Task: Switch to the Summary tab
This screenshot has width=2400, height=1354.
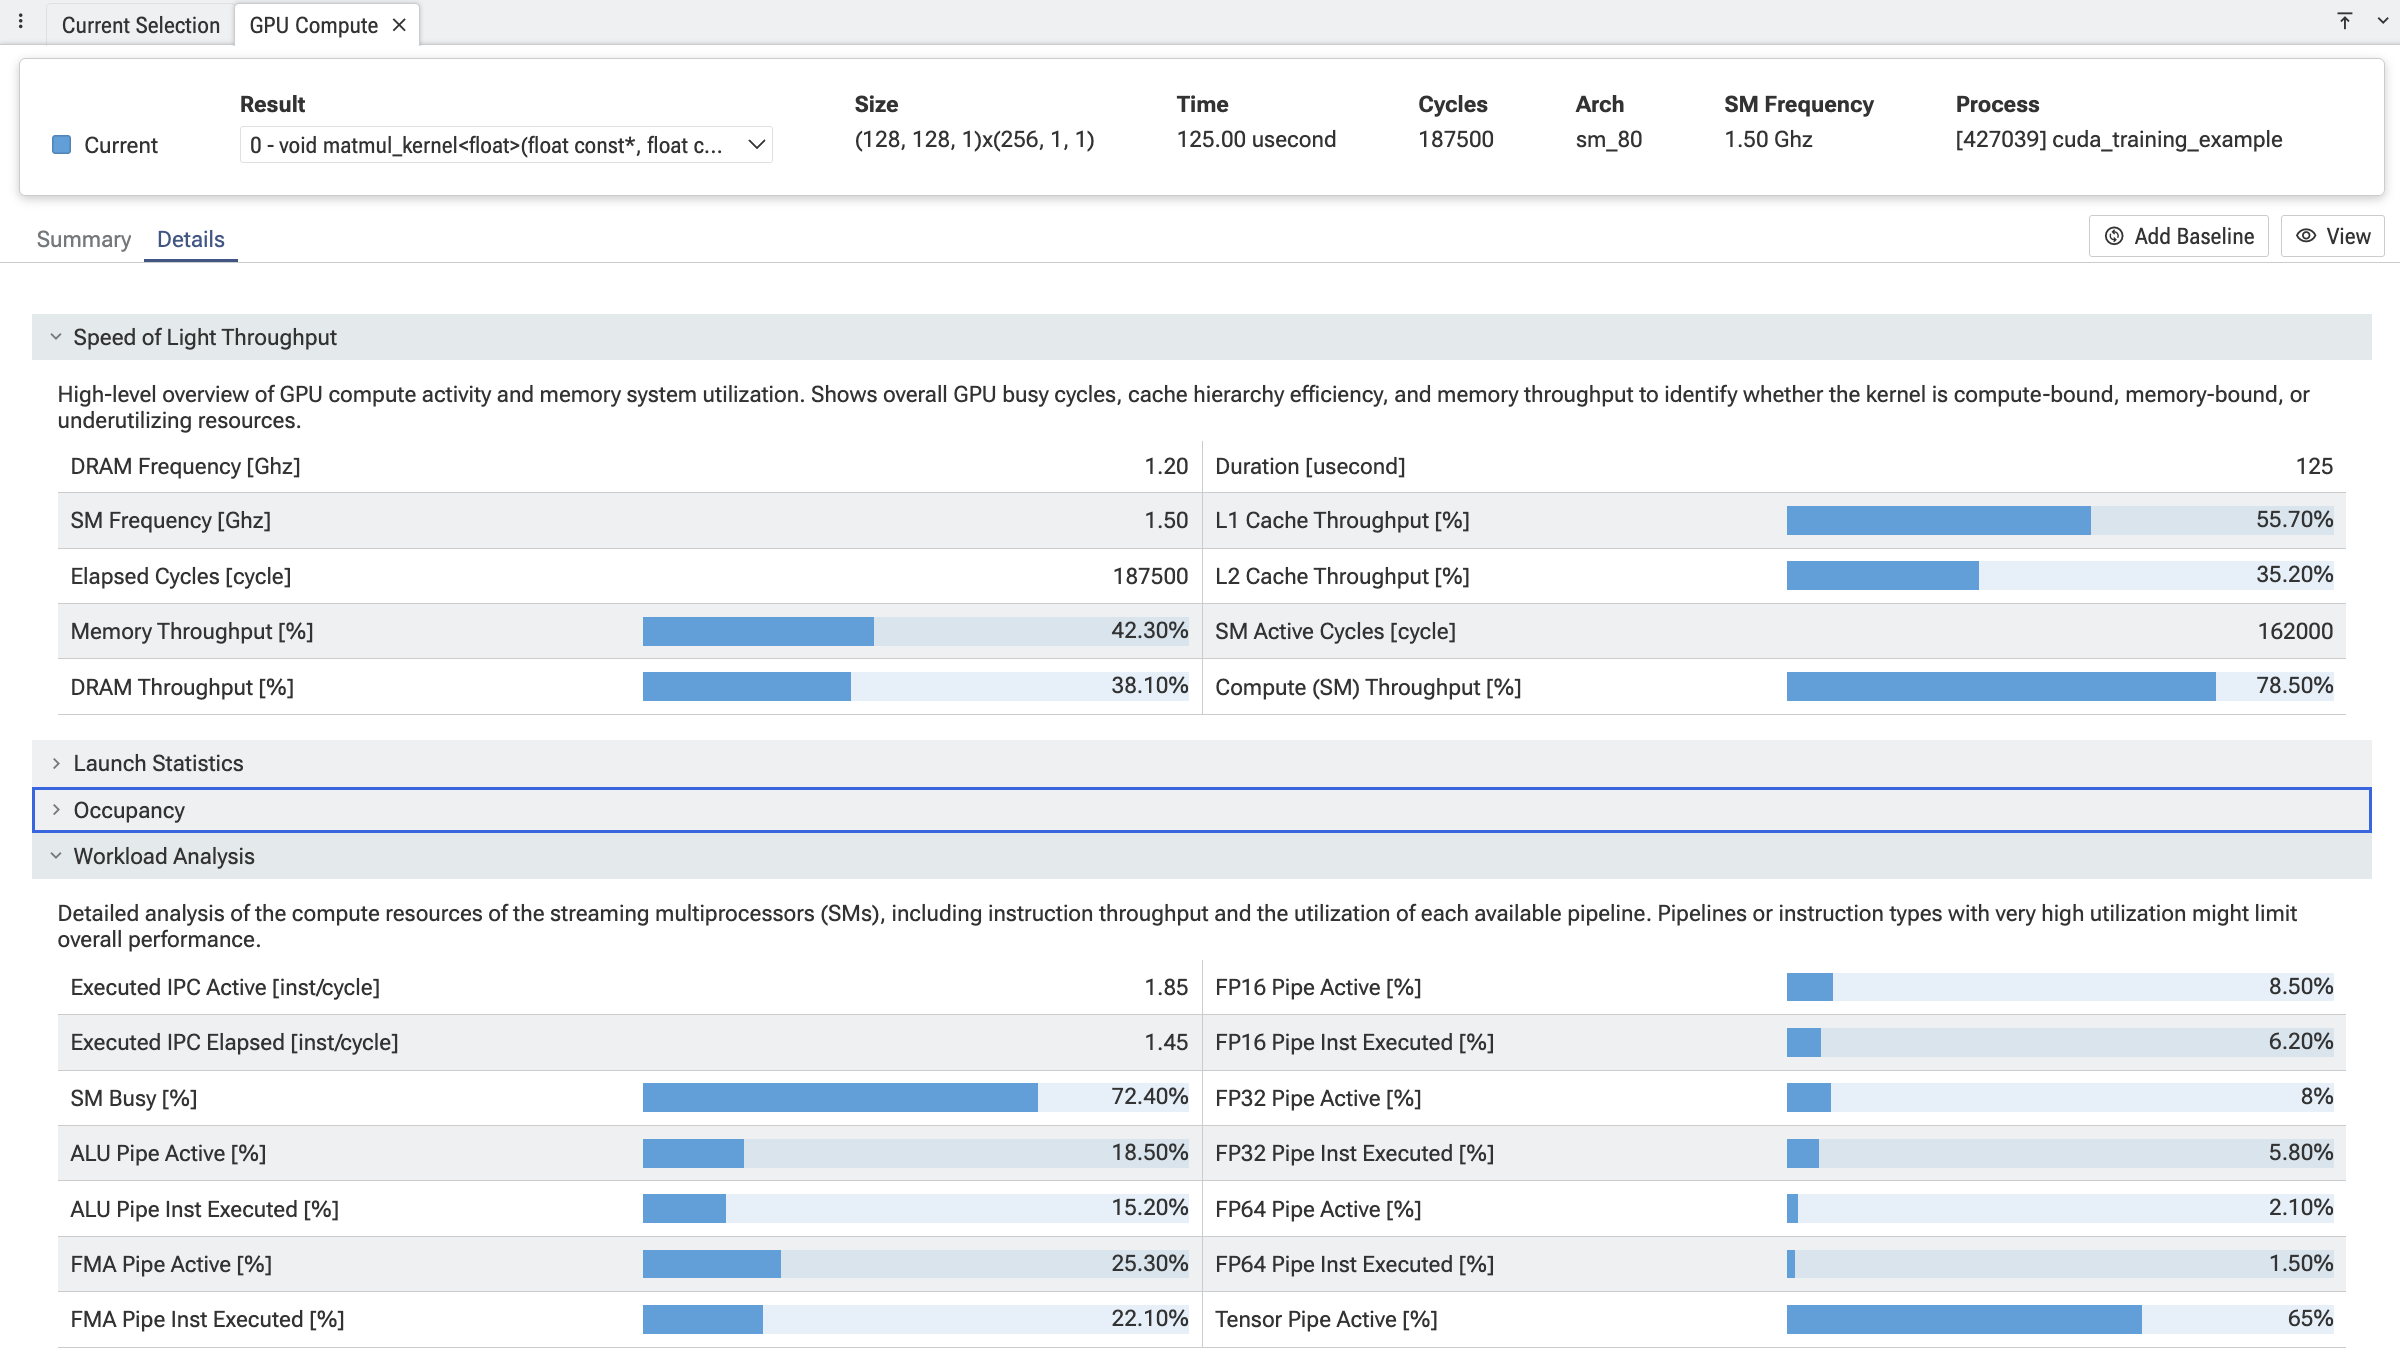Action: pos(84,239)
